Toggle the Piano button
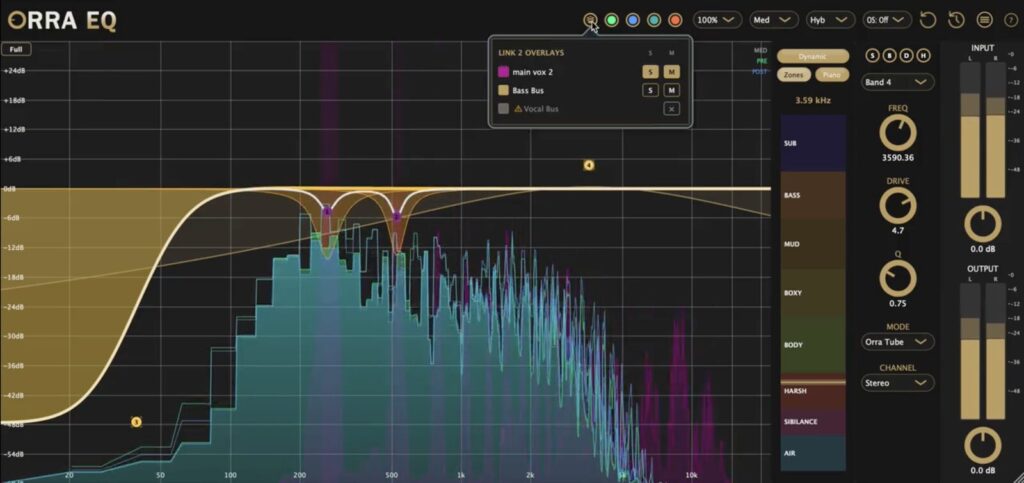Screen dimensions: 1024x483 pos(831,75)
